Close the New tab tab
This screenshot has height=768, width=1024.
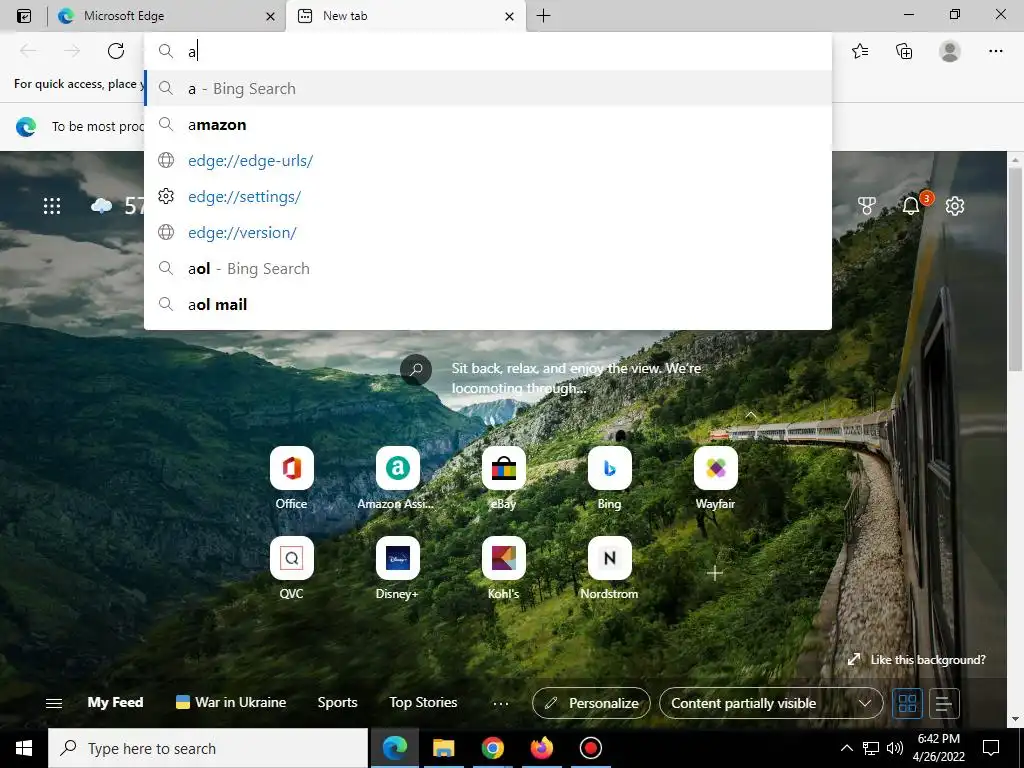(x=509, y=16)
